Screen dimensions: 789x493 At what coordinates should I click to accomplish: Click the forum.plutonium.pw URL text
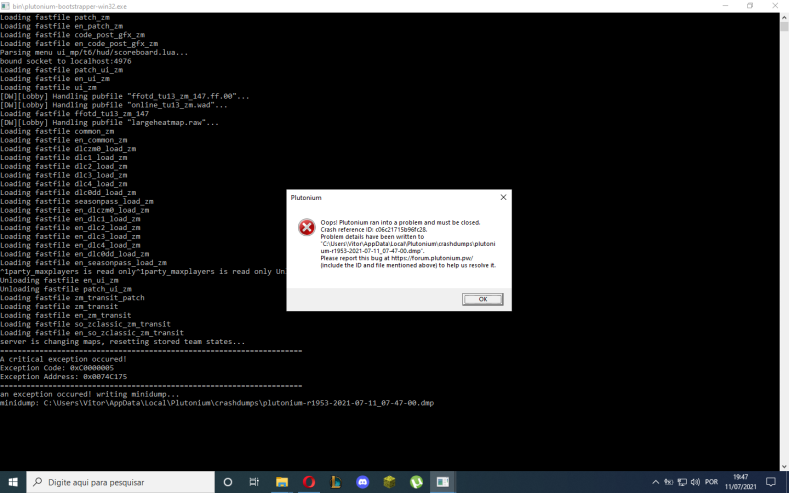432,258
